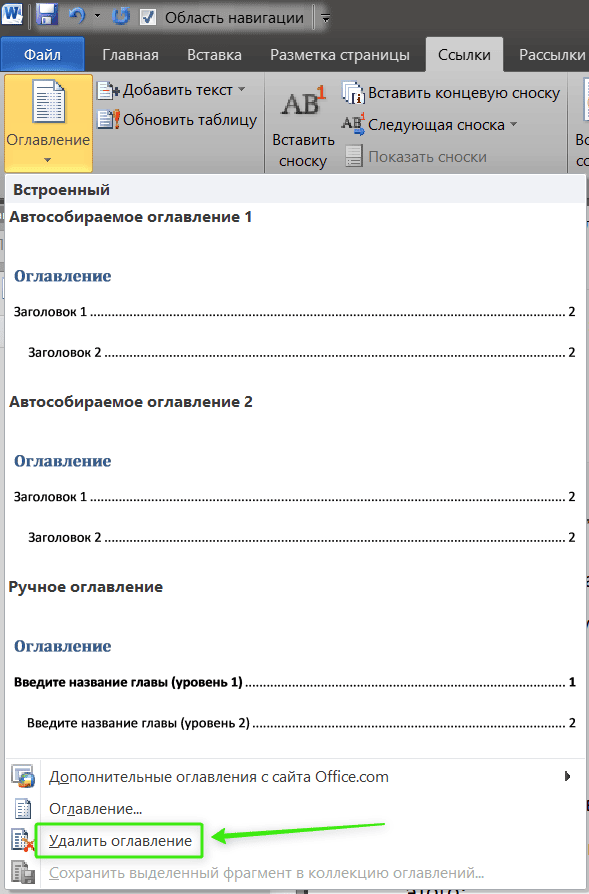Choose the Оглавление... menu entry
The height and width of the screenshot is (894, 589).
[x=95, y=808]
